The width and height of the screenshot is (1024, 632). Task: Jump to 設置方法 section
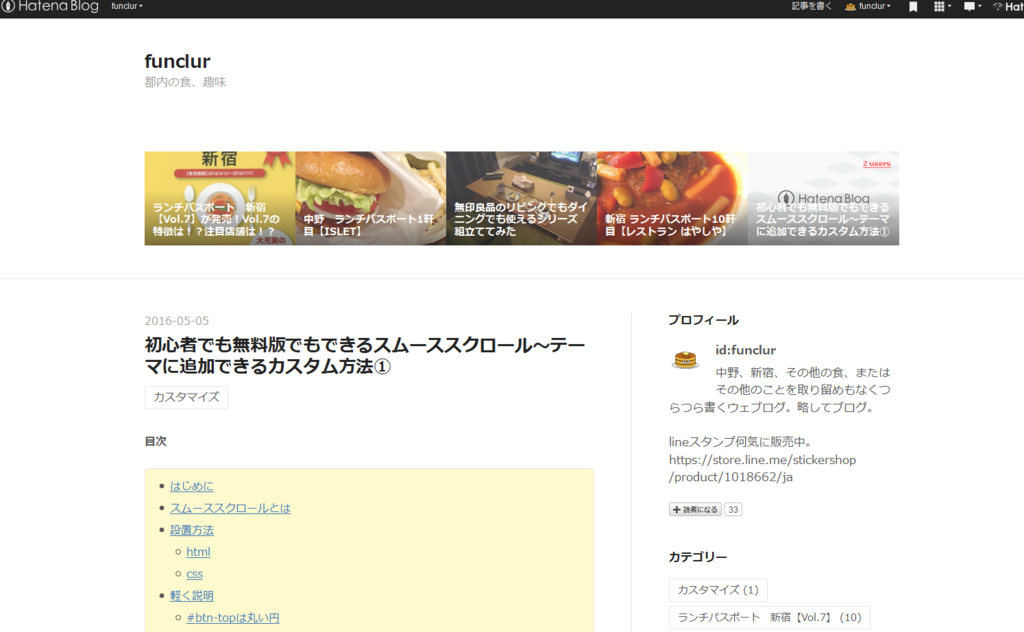(191, 530)
